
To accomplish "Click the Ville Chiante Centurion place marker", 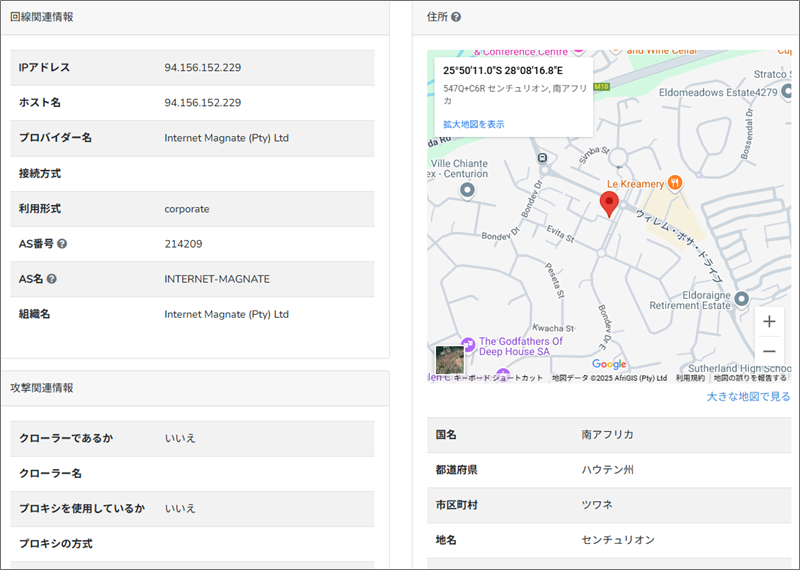I will [x=467, y=190].
